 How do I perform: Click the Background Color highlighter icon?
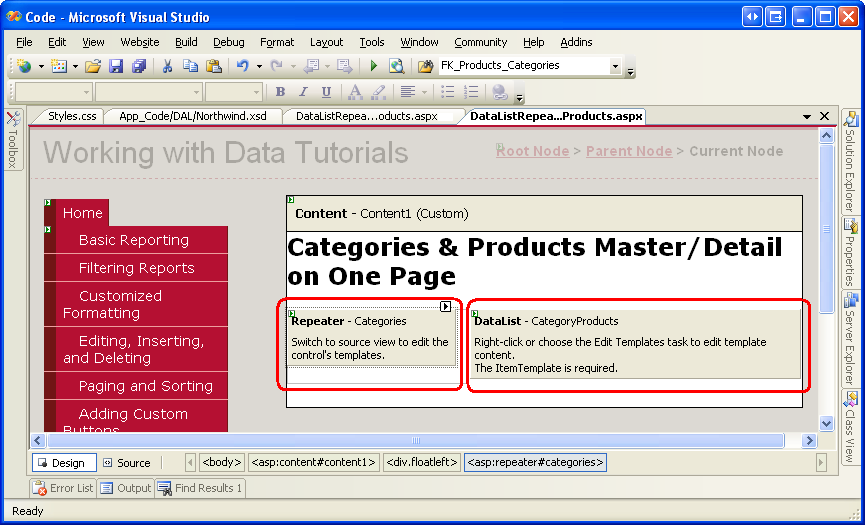coord(378,92)
